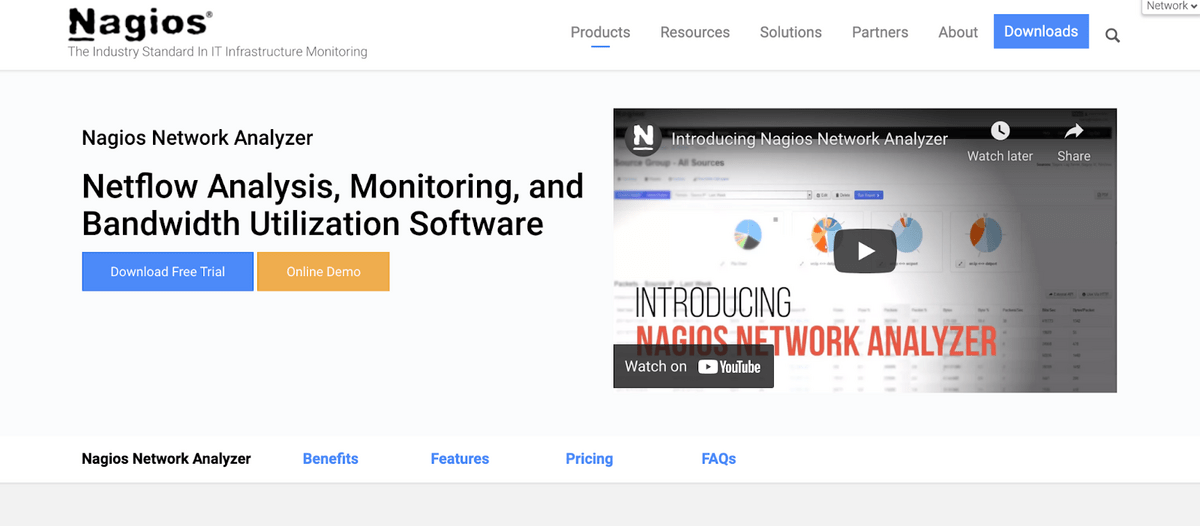Jump to the Pricing section

589,459
